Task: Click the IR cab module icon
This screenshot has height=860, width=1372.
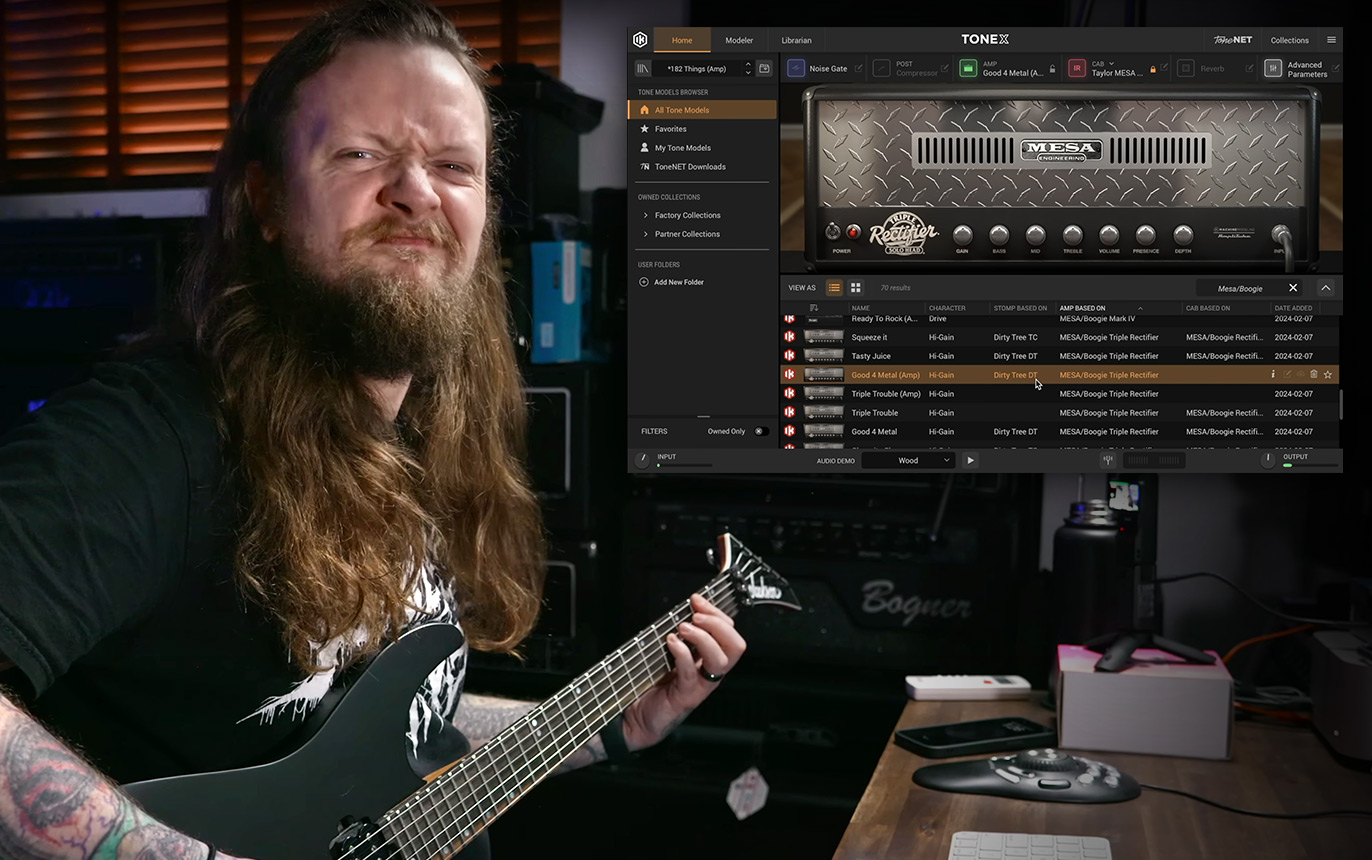Action: tap(1076, 68)
